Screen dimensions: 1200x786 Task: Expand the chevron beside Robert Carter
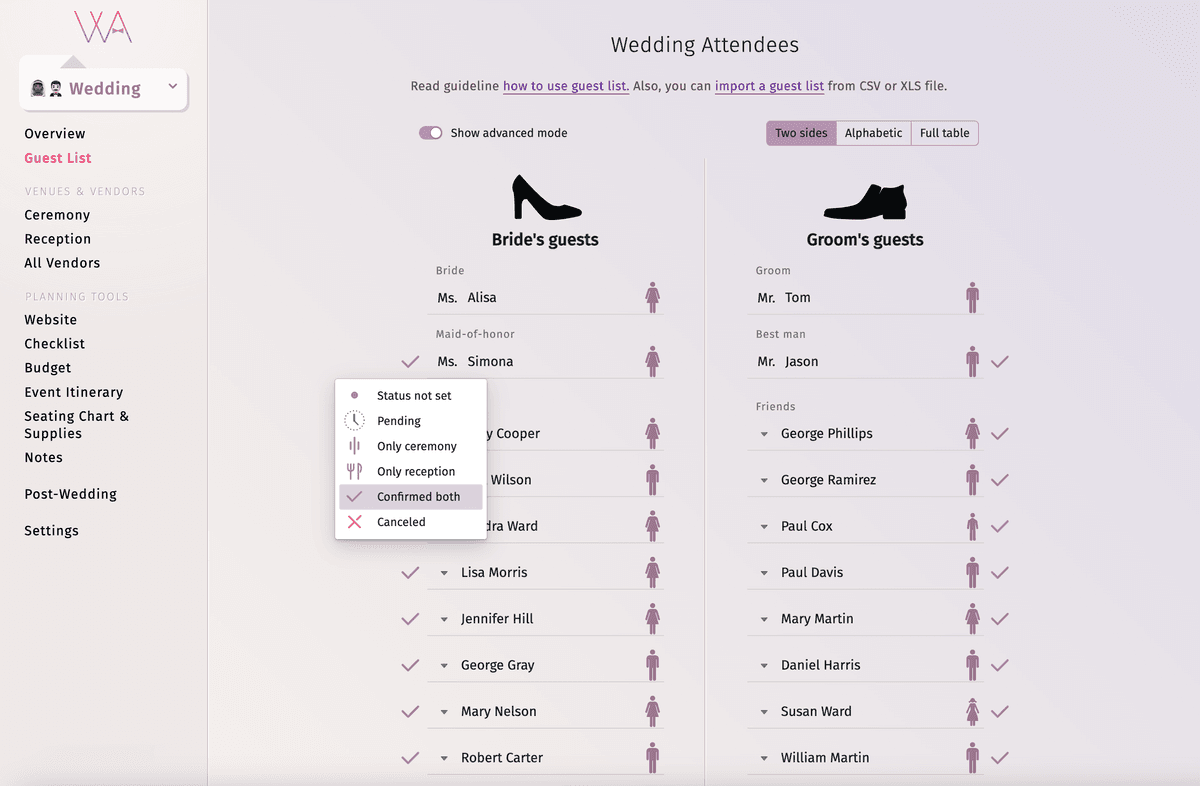[443, 757]
